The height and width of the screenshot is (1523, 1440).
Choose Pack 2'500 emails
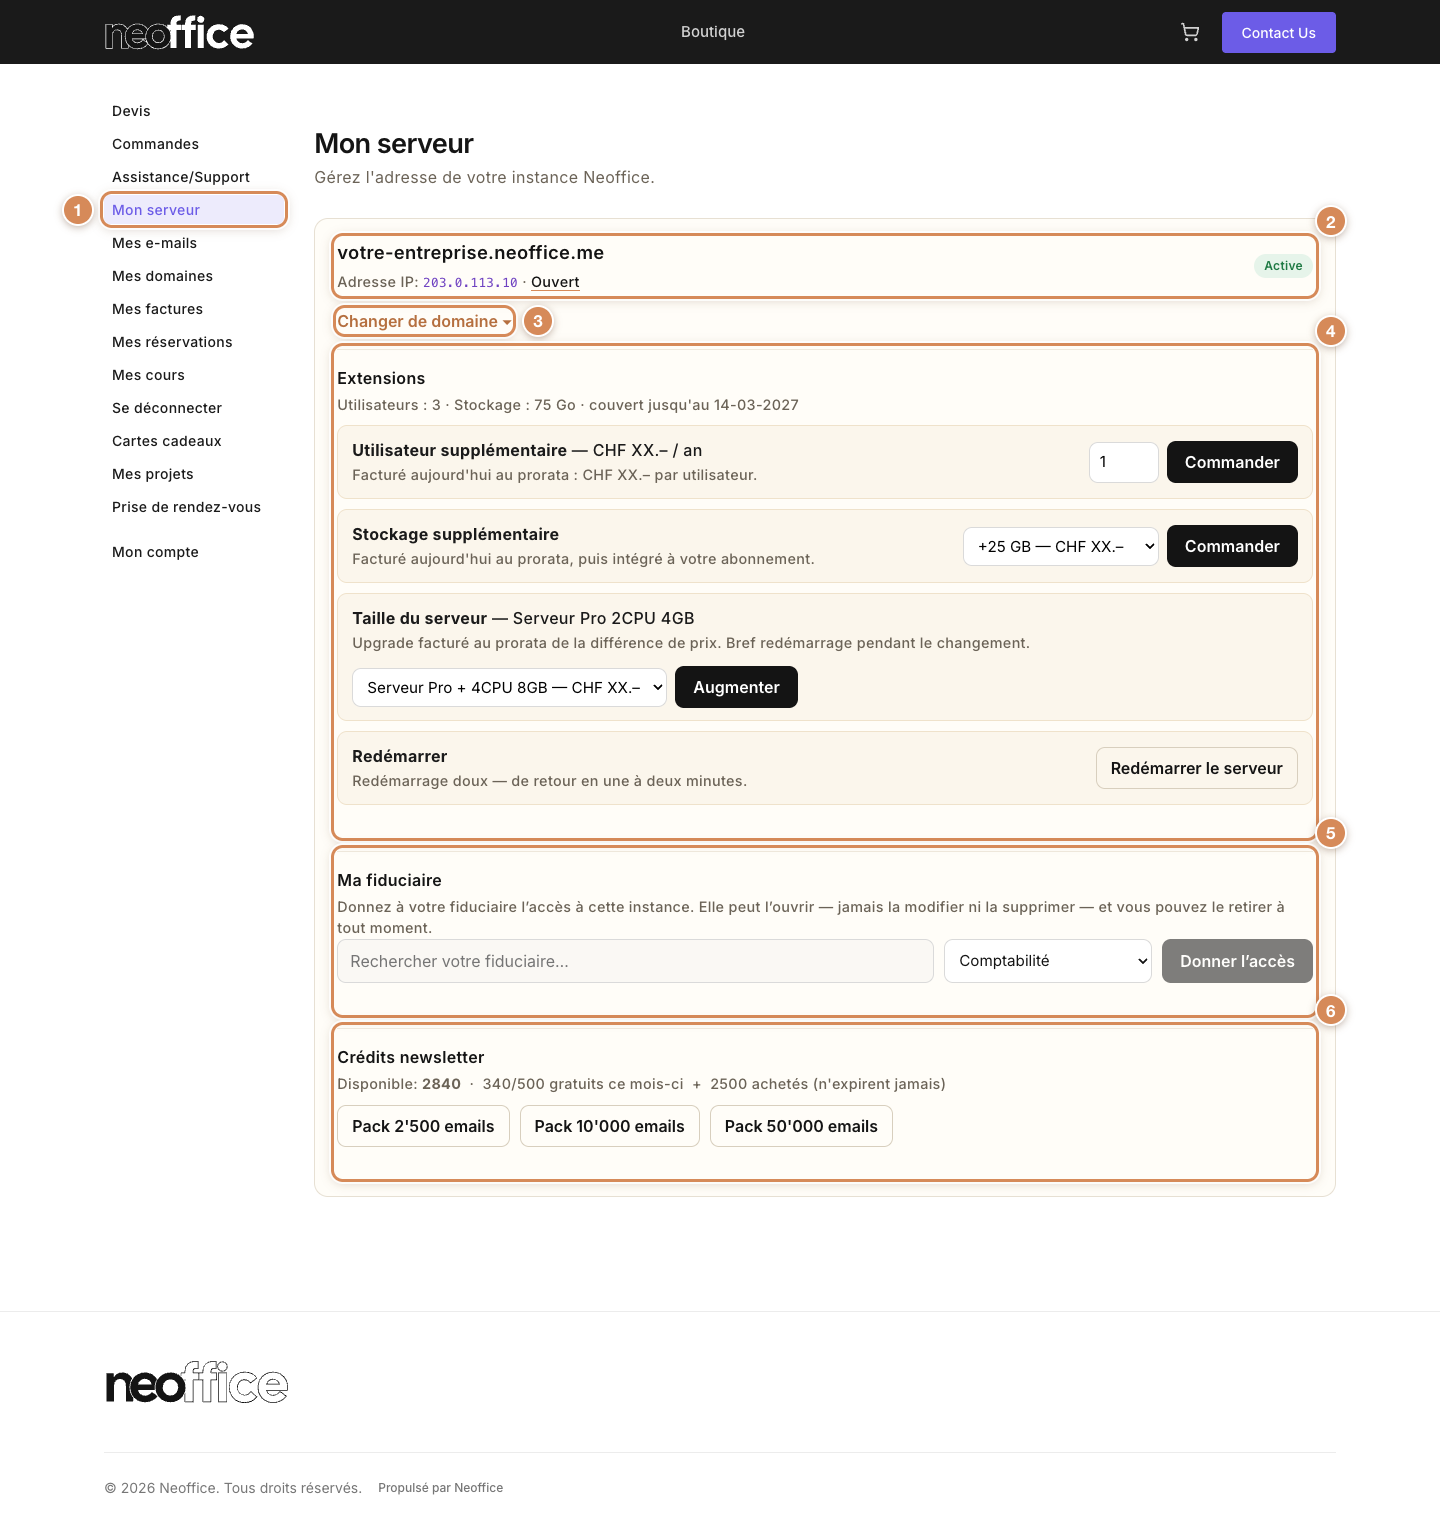tap(423, 1126)
